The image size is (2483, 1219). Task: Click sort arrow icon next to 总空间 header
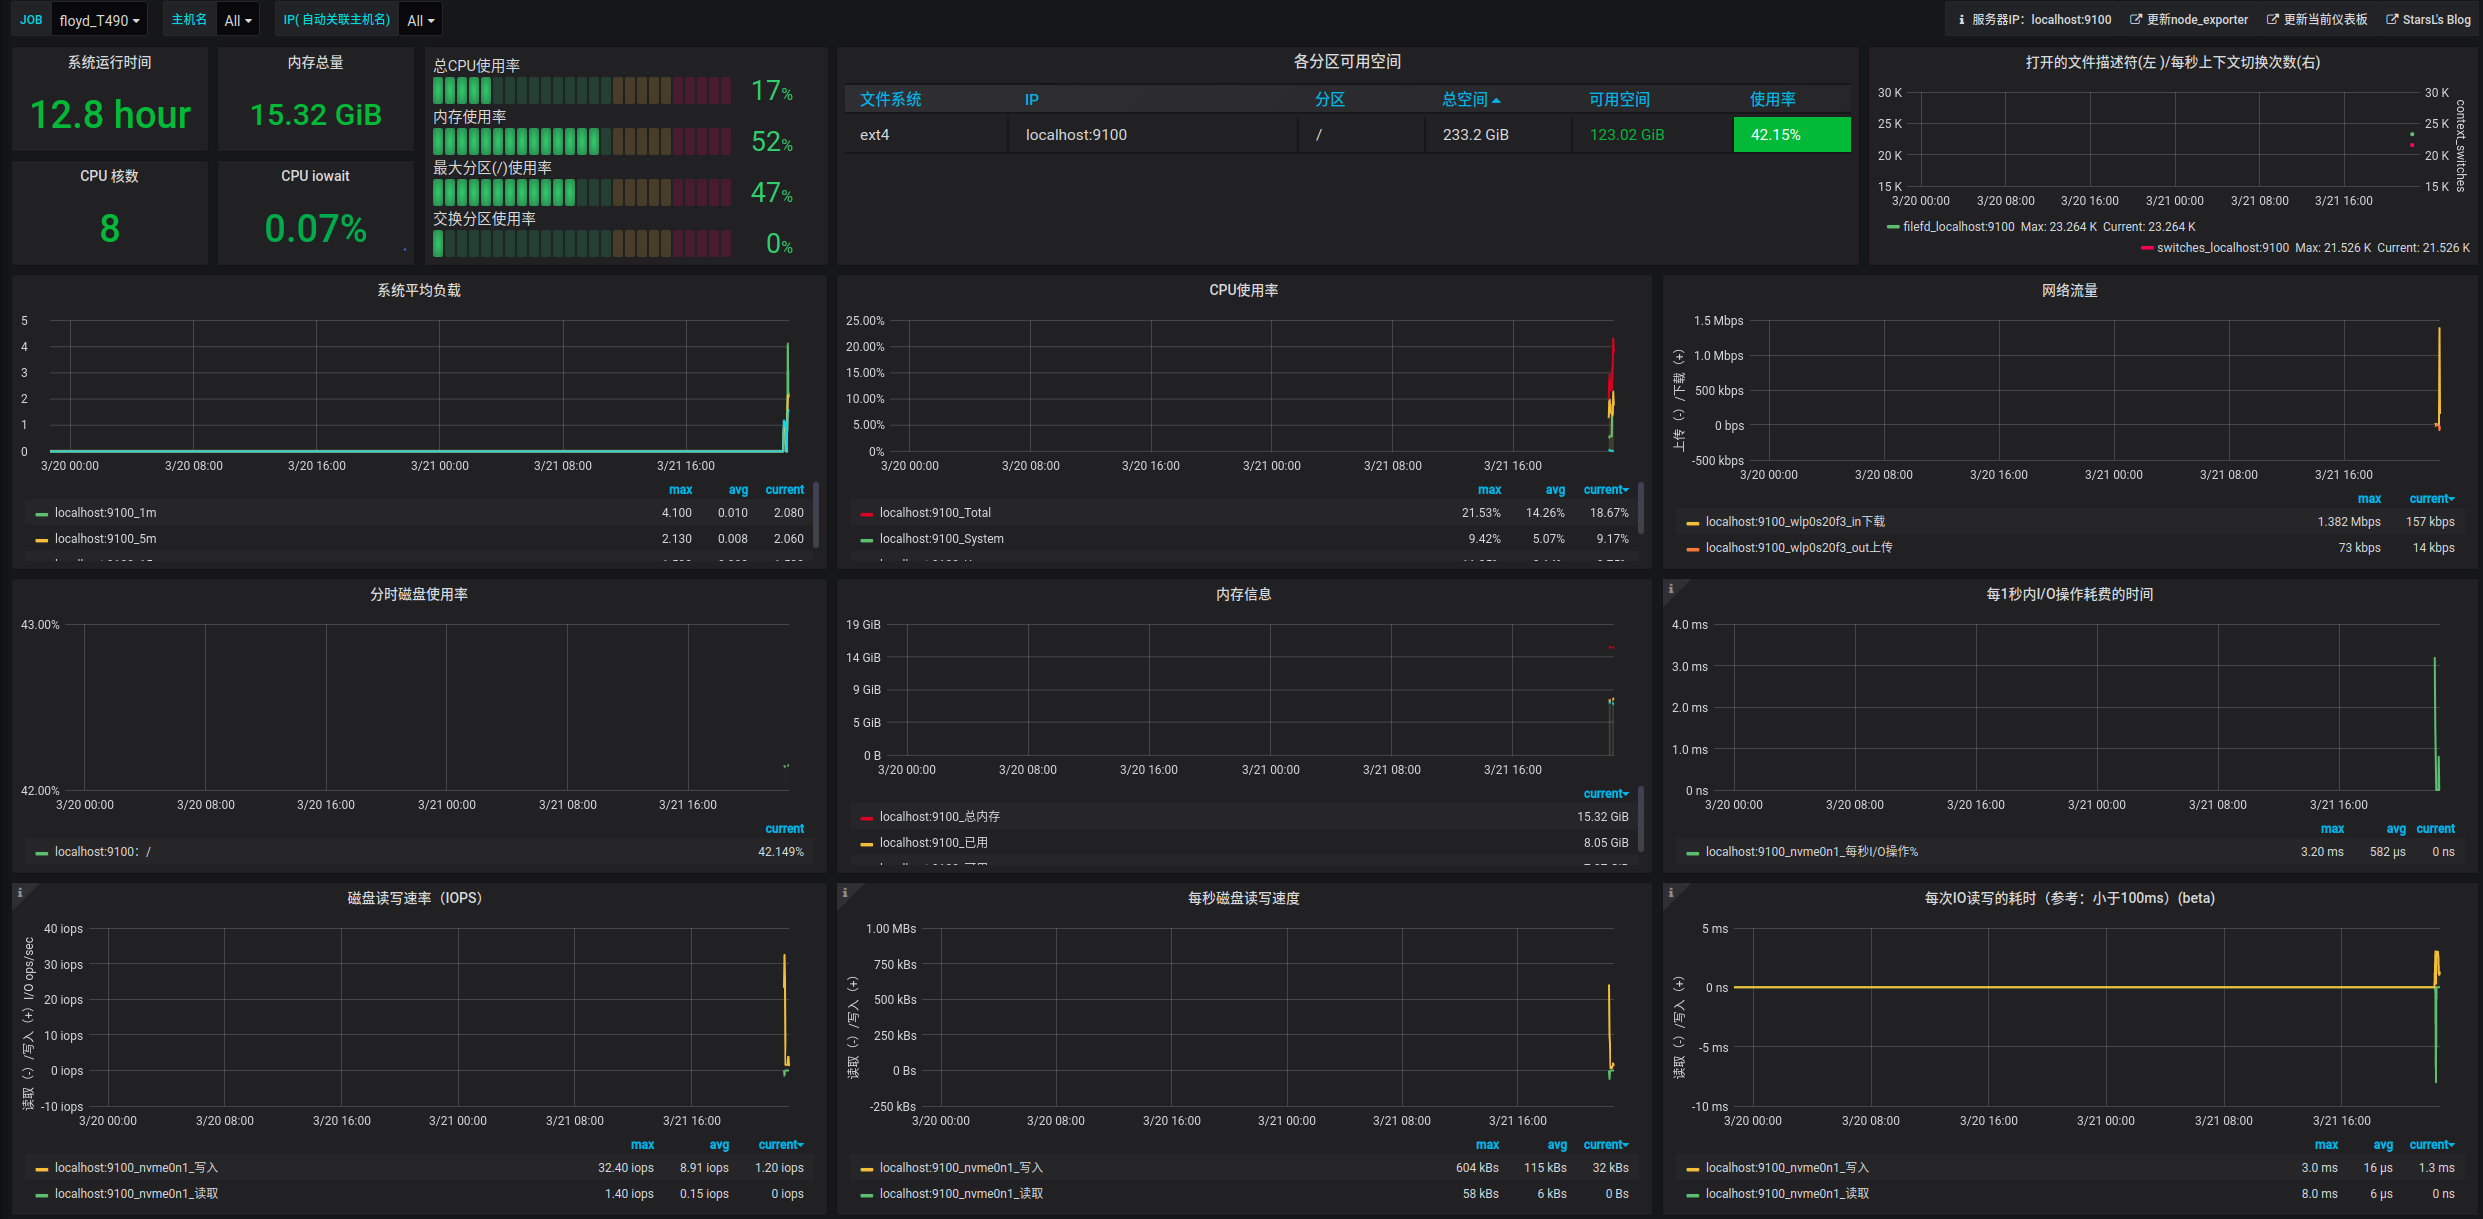coord(1496,100)
